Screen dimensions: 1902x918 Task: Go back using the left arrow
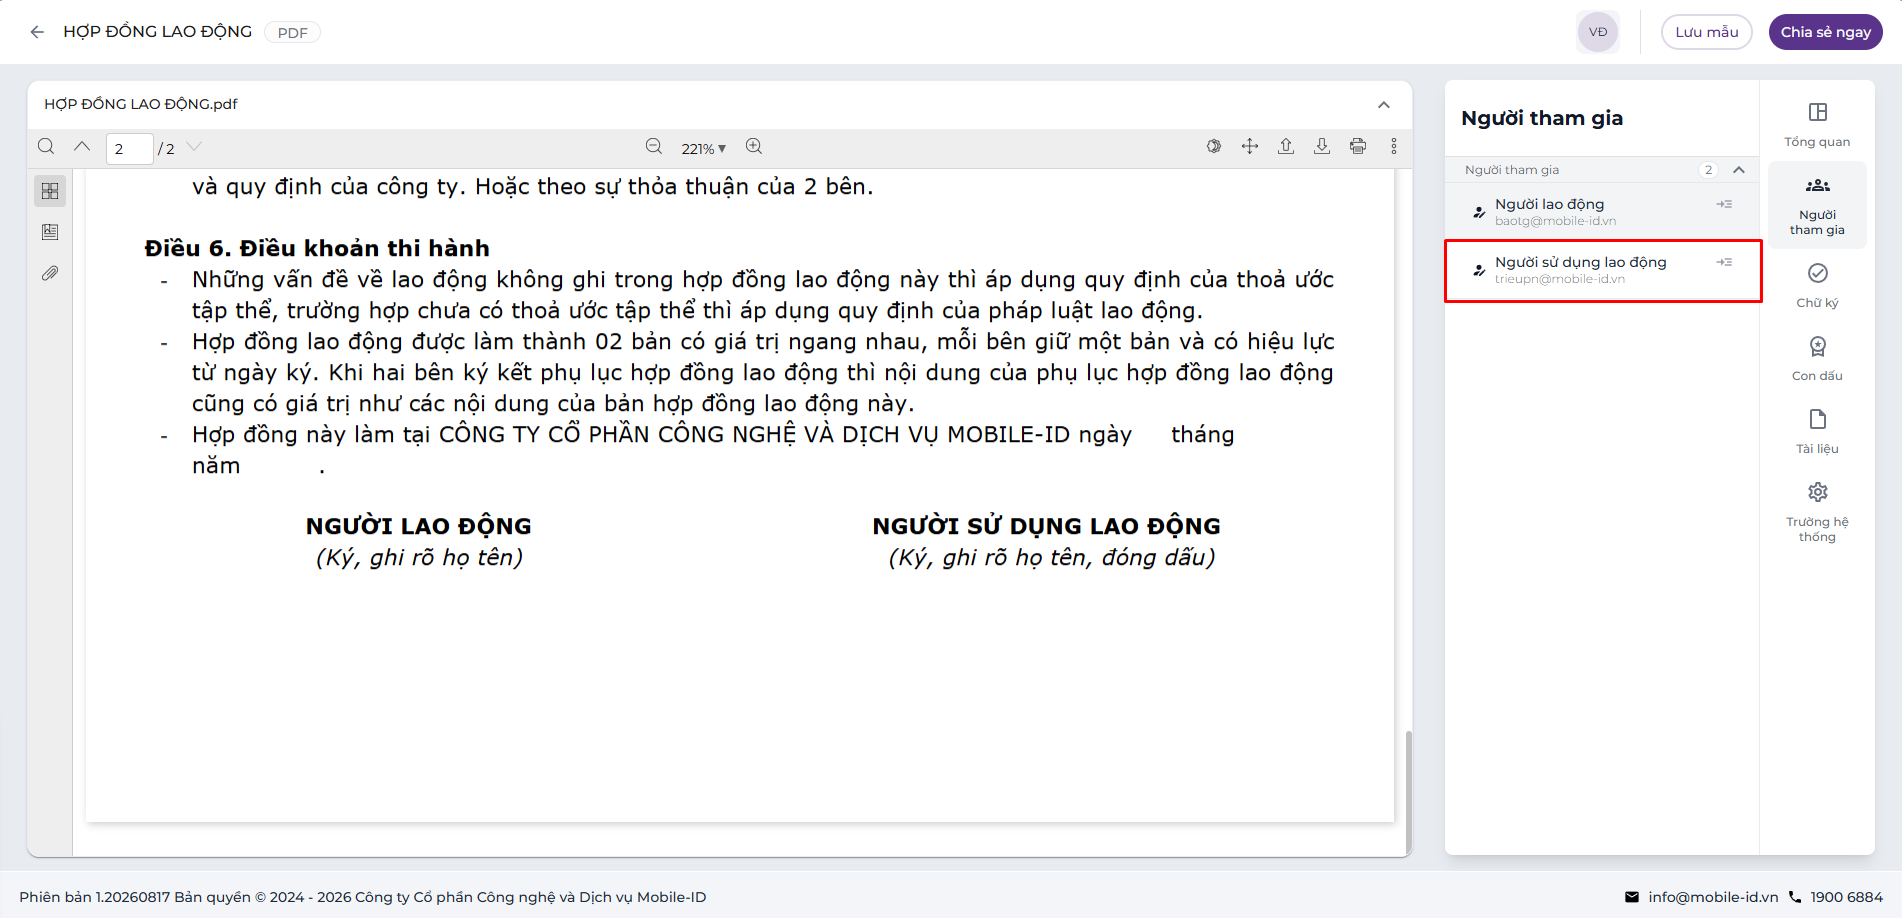[x=37, y=32]
